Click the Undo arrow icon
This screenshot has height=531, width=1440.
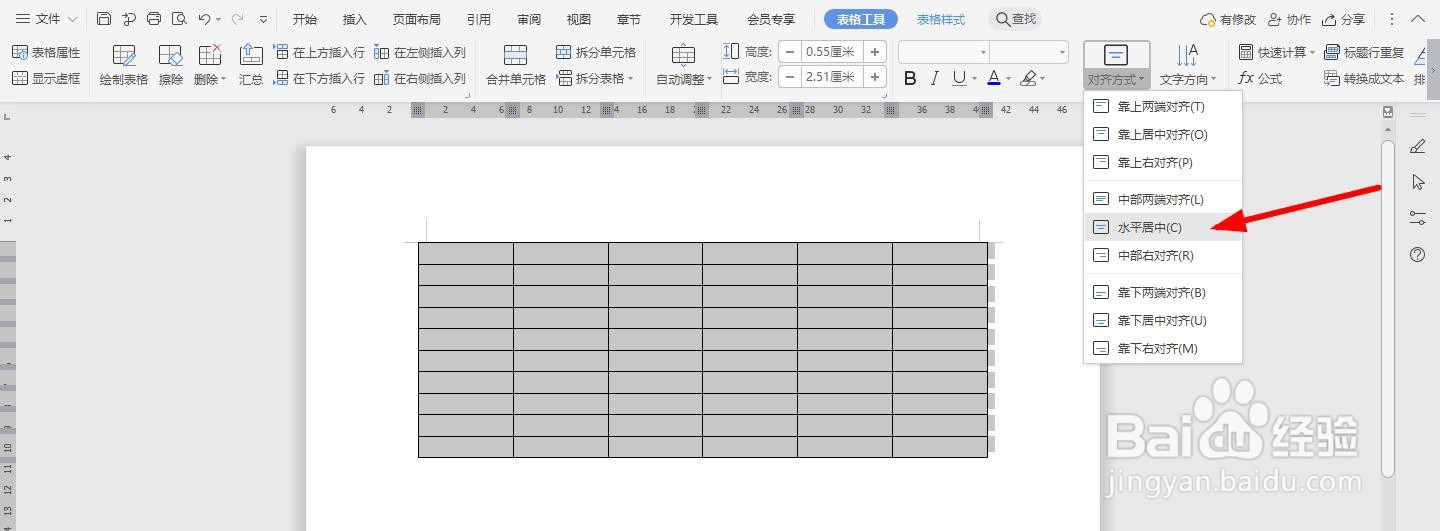pyautogui.click(x=204, y=19)
